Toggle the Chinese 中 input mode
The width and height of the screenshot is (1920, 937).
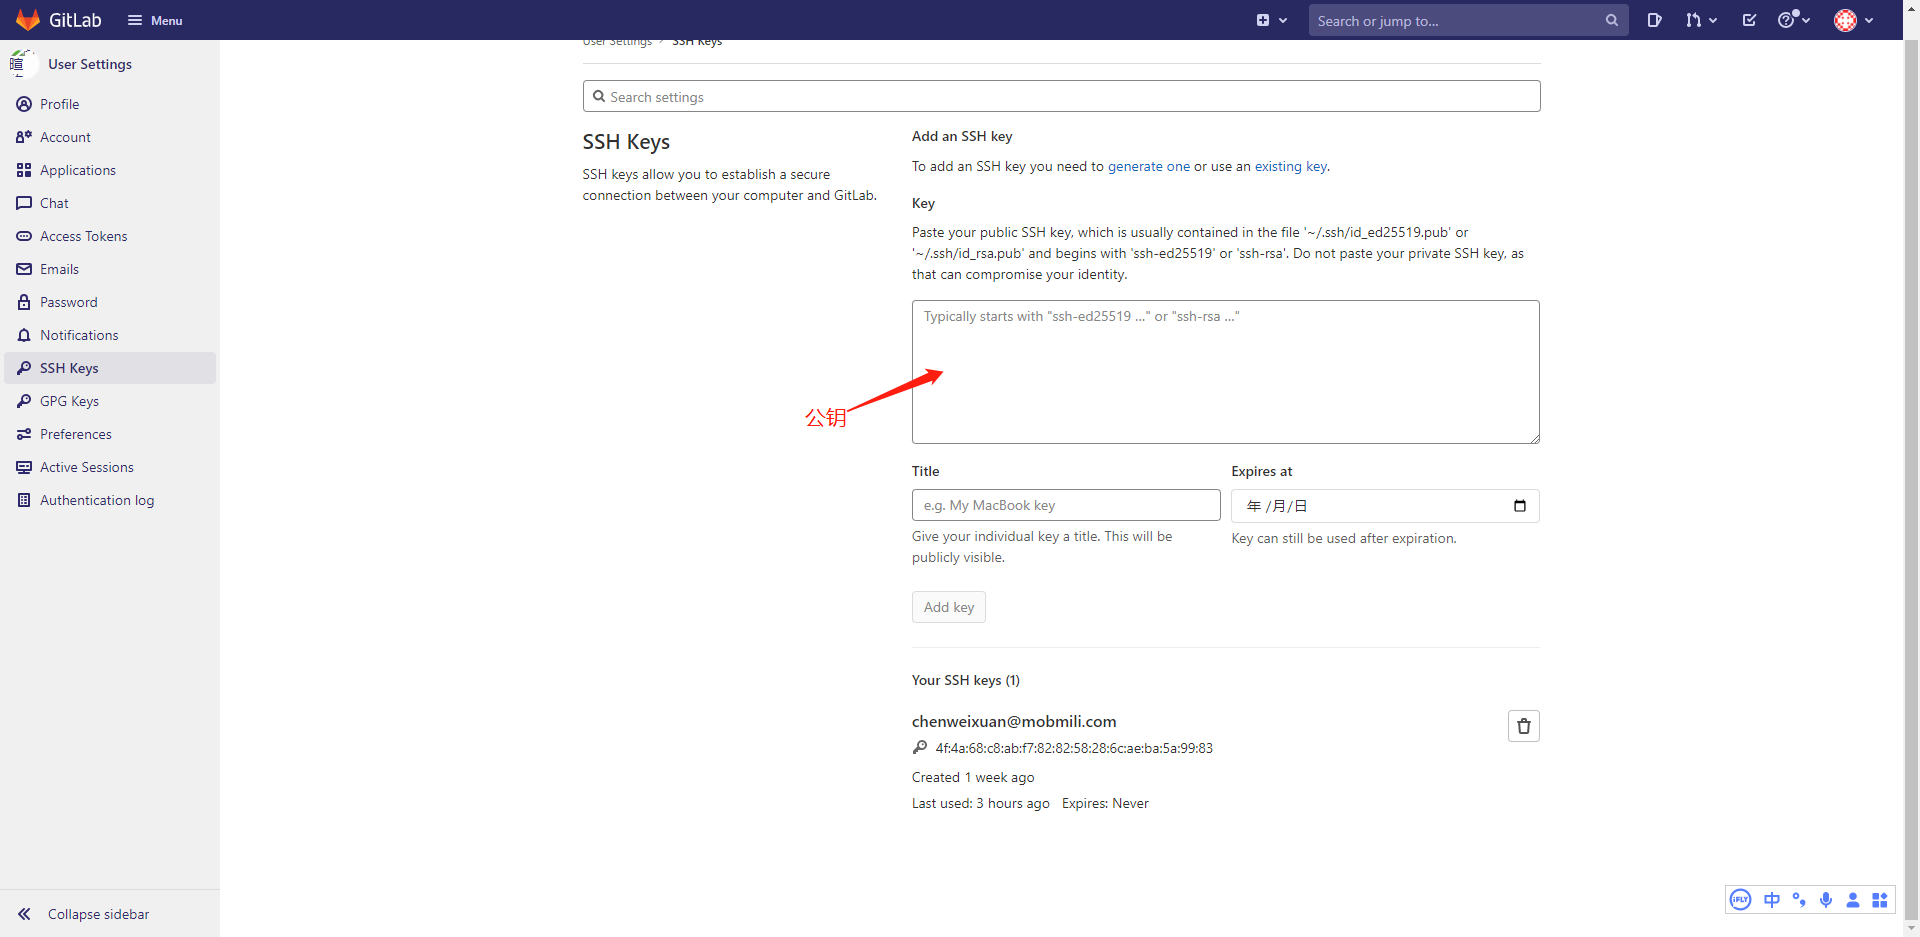[x=1772, y=900]
